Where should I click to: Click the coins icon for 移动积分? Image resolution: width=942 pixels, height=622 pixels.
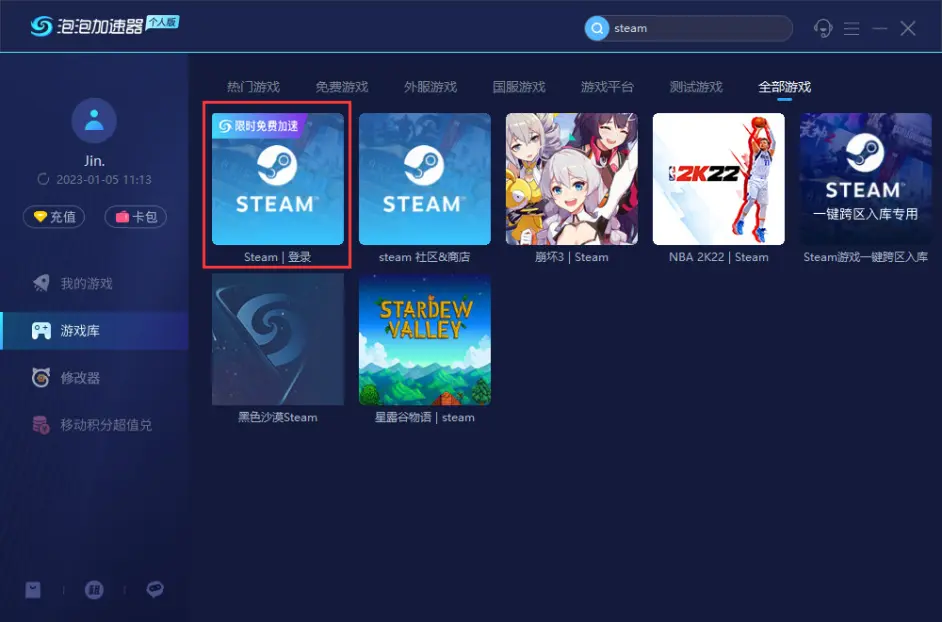(41, 425)
